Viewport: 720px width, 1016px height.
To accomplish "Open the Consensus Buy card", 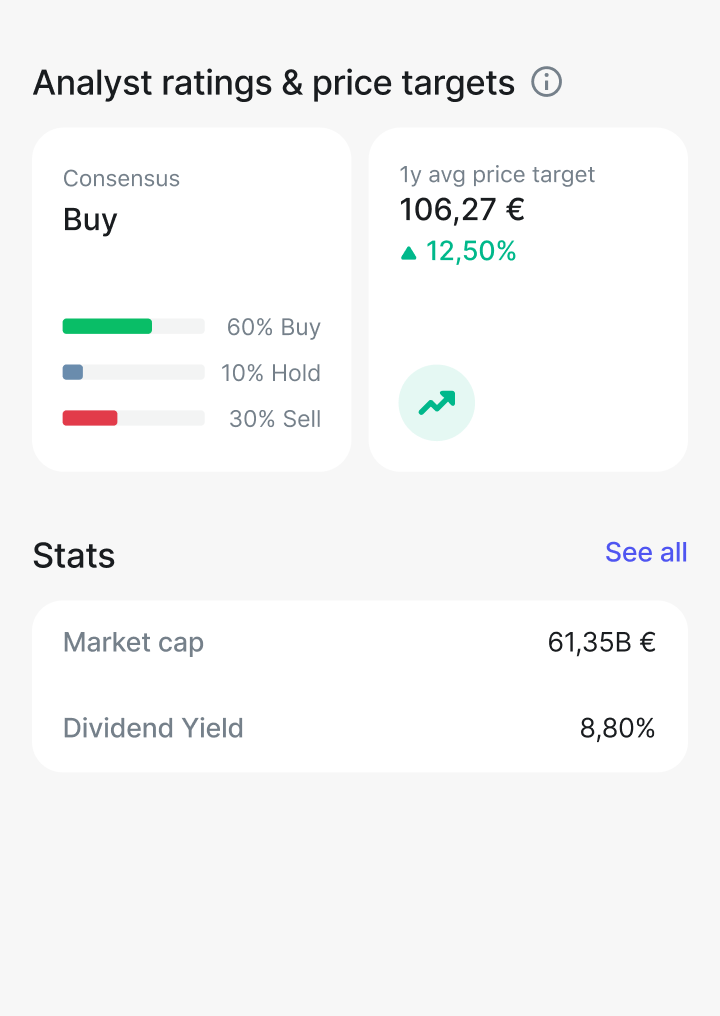I will coord(192,299).
